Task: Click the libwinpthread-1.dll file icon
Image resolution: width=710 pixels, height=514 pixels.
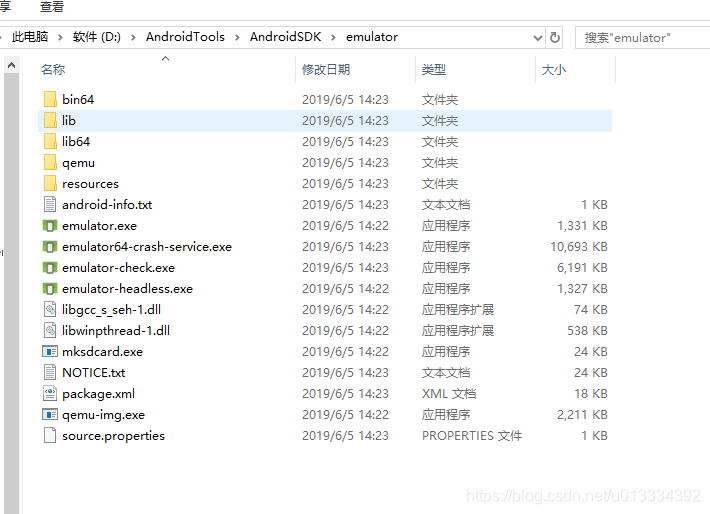Action: 50,331
